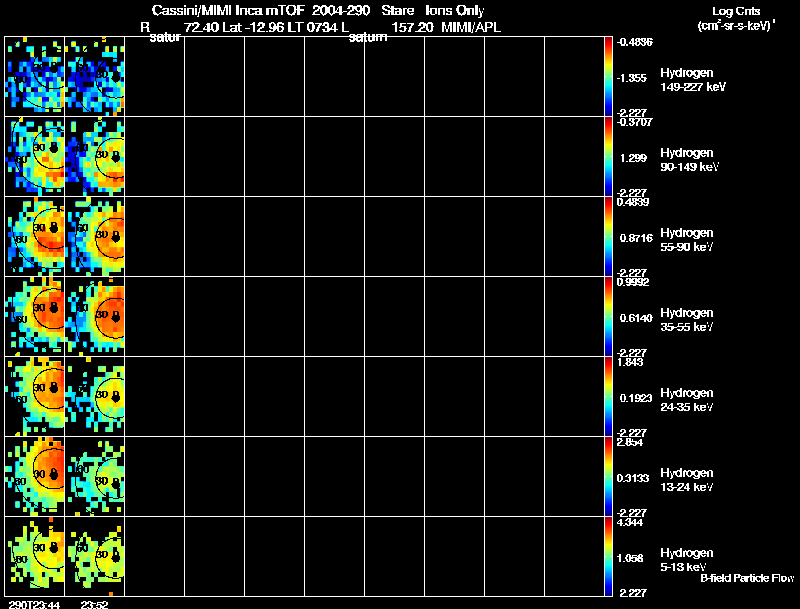Screen dimensions: 800x609
Task: Select the color bar for Hydrogen 24-35 keV
Action: point(608,397)
